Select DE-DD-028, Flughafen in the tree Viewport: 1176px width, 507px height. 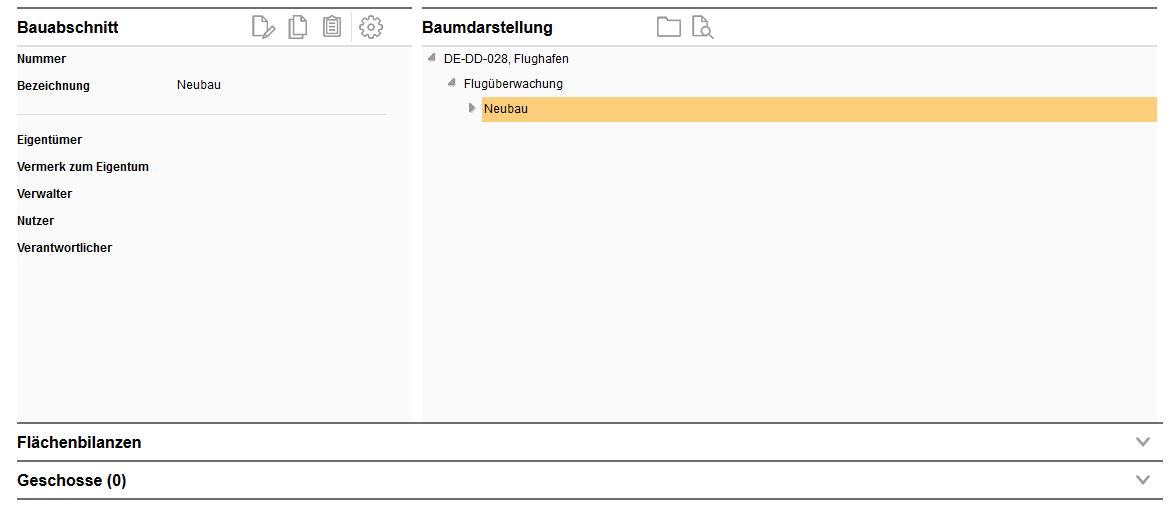(506, 59)
